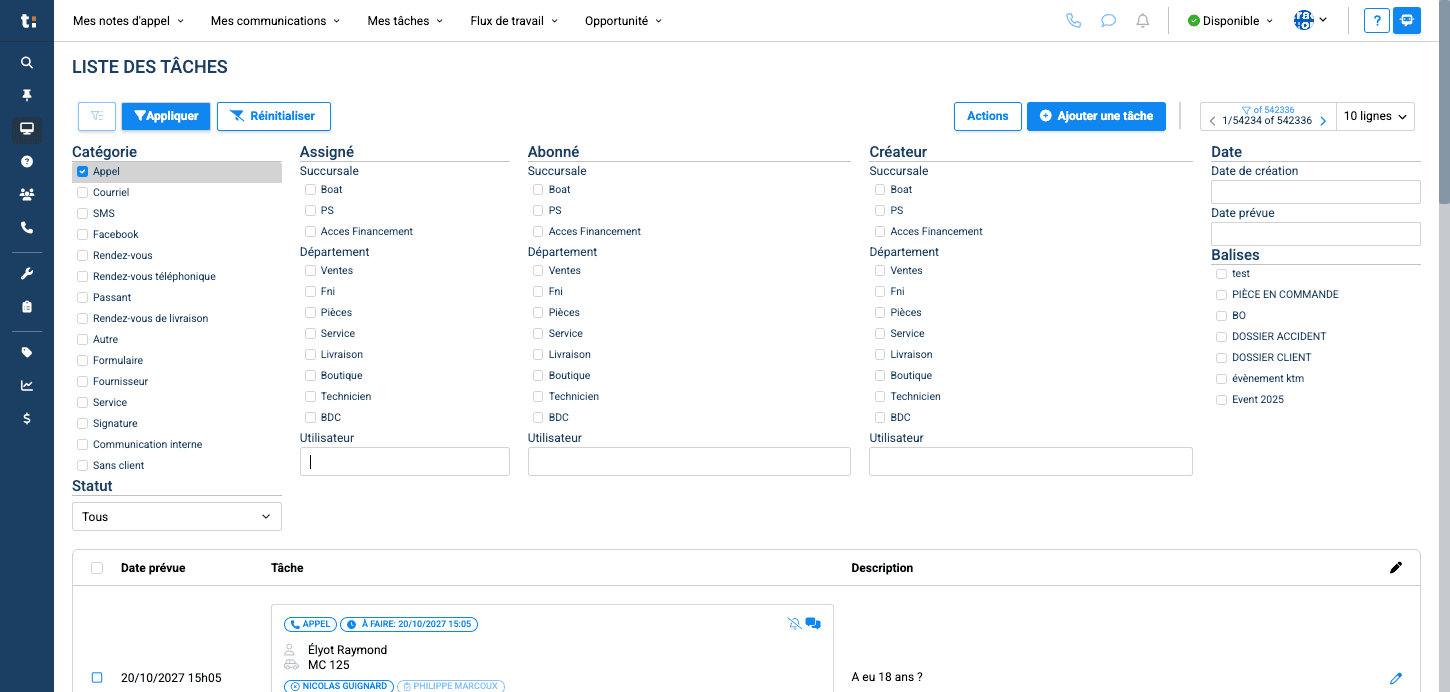The width and height of the screenshot is (1450, 692).
Task: Click the phone icon in the sidebar
Action: click(27, 227)
